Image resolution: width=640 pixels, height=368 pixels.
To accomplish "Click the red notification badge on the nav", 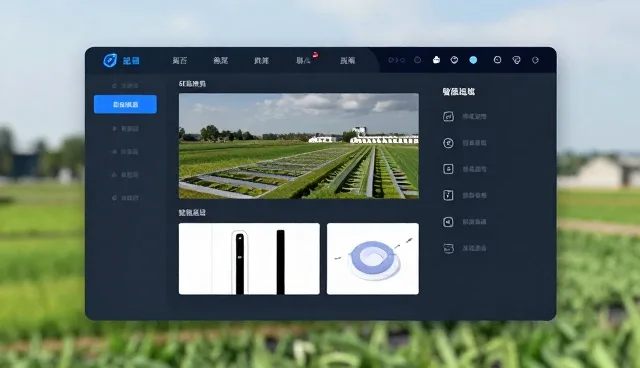I will (x=315, y=55).
